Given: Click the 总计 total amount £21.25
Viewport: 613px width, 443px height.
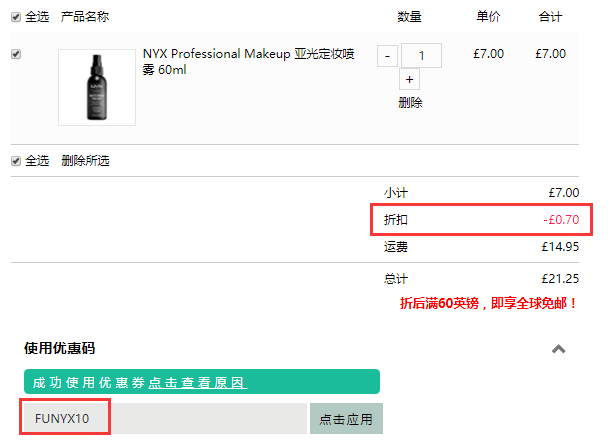Looking at the screenshot, I should click(x=560, y=279).
